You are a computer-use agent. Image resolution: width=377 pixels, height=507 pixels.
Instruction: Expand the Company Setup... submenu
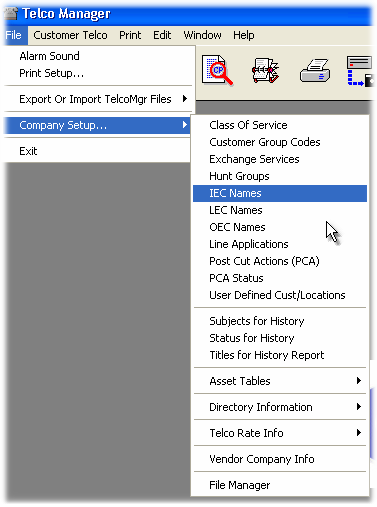98,125
